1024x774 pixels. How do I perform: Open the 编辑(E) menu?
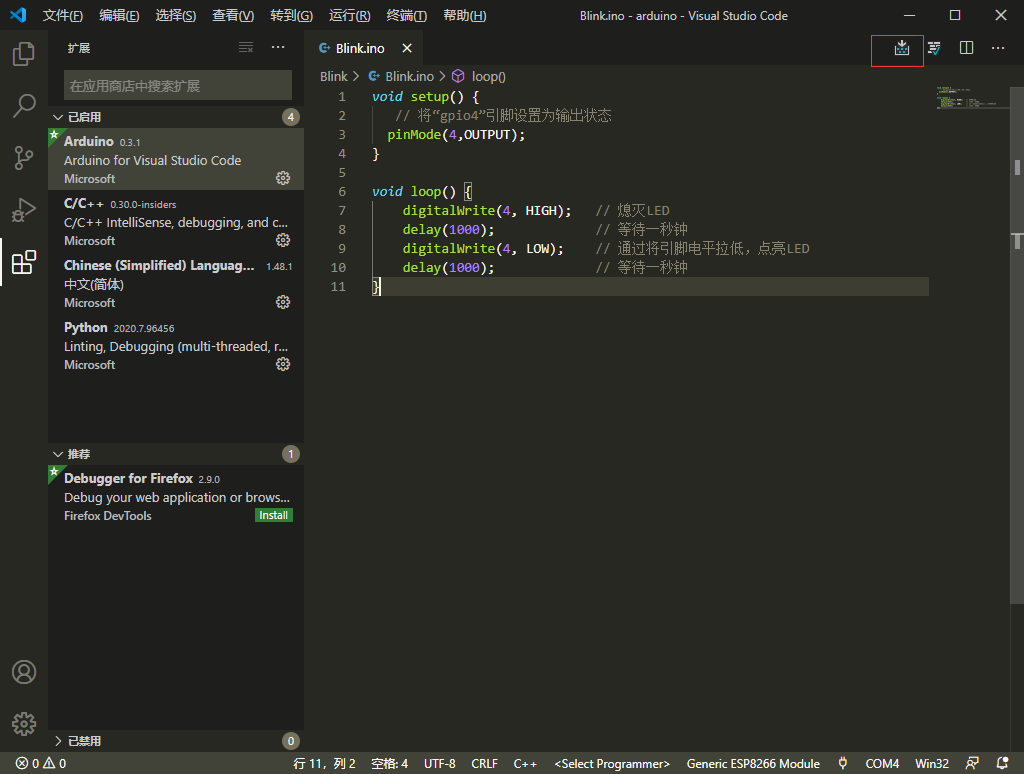(119, 15)
